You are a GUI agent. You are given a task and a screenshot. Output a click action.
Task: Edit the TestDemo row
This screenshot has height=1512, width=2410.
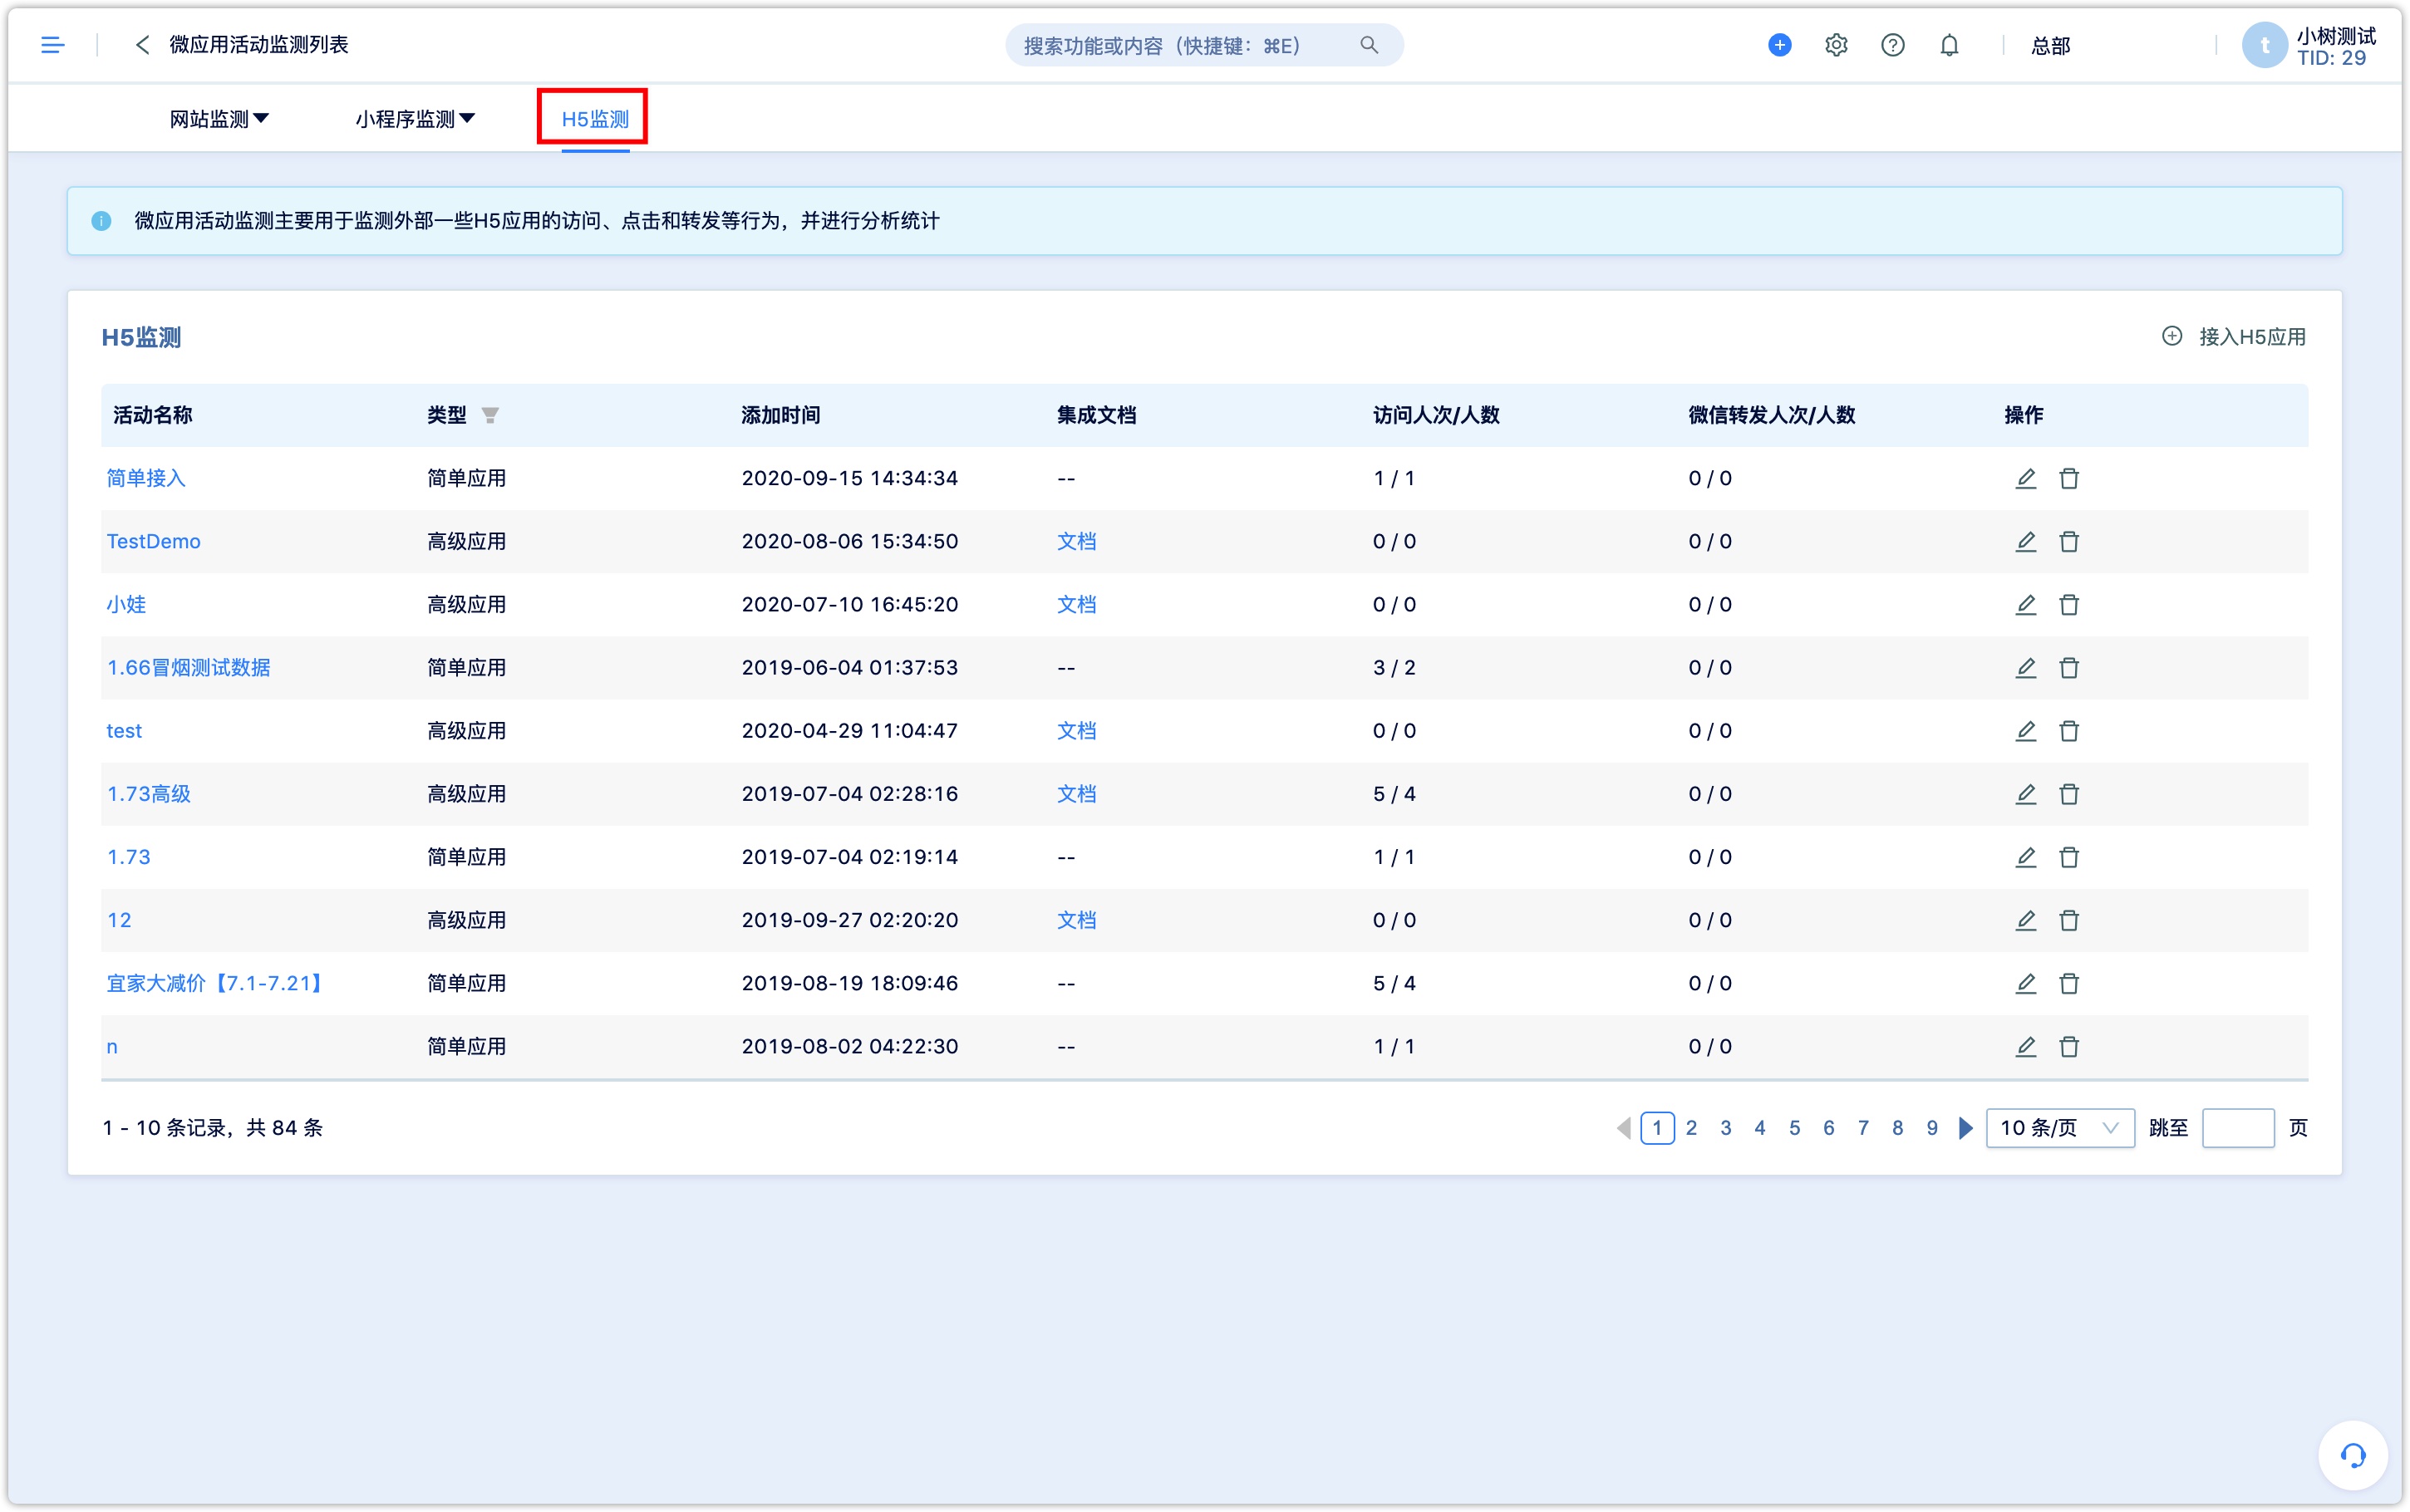pos(2025,541)
